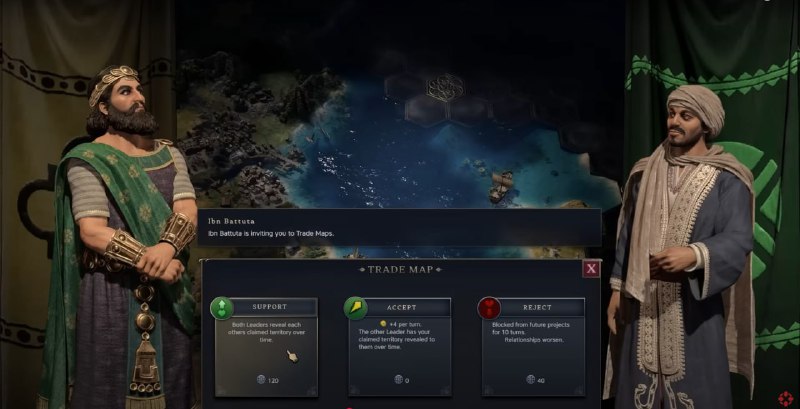Viewport: 800px width, 409px height.
Task: Click the Ibn Battuta invitation message box
Action: coord(399,227)
